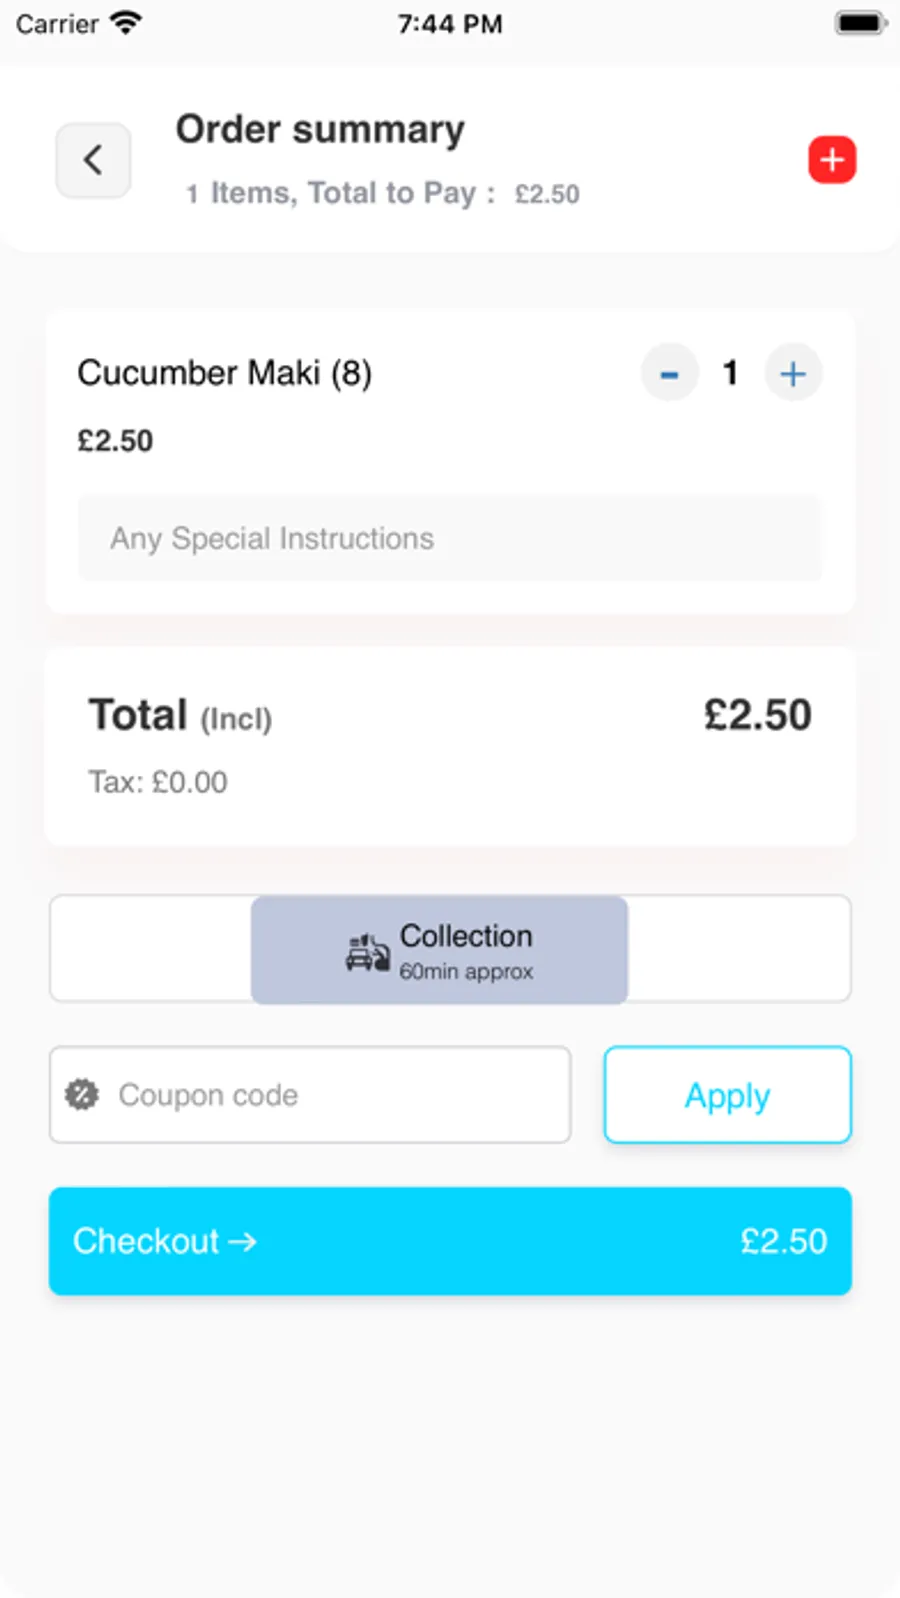Tap the Total (Incl) label
The height and width of the screenshot is (1598, 900).
pyautogui.click(x=180, y=716)
